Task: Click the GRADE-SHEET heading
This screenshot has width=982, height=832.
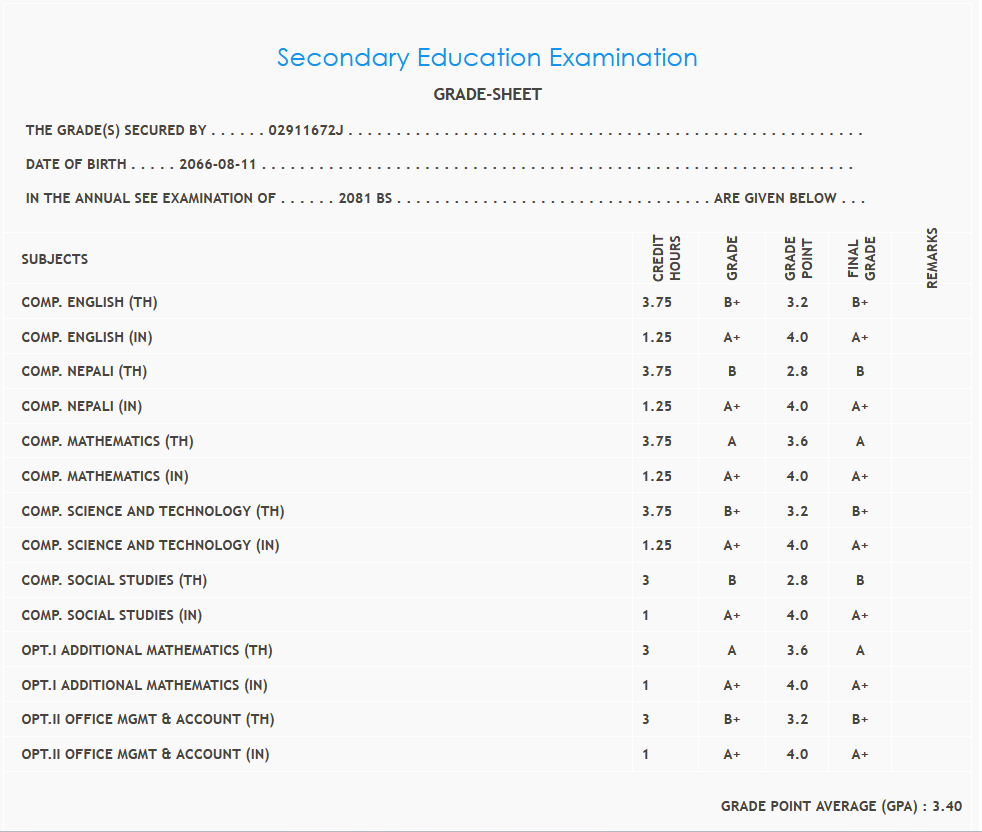Action: tap(487, 95)
